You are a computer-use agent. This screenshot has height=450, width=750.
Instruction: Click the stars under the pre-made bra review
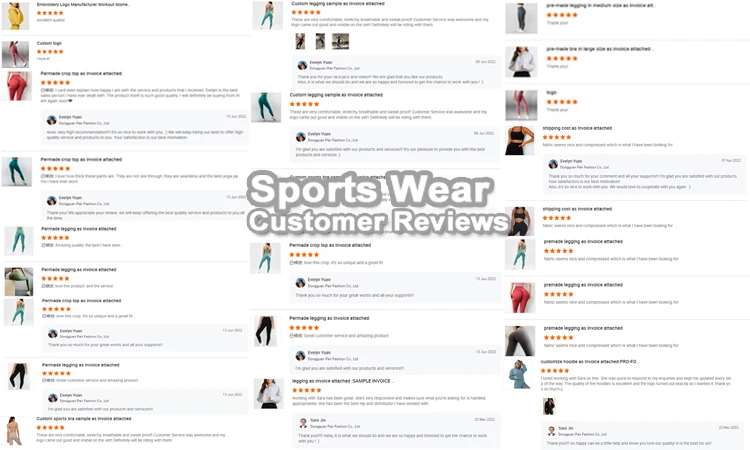[562, 58]
